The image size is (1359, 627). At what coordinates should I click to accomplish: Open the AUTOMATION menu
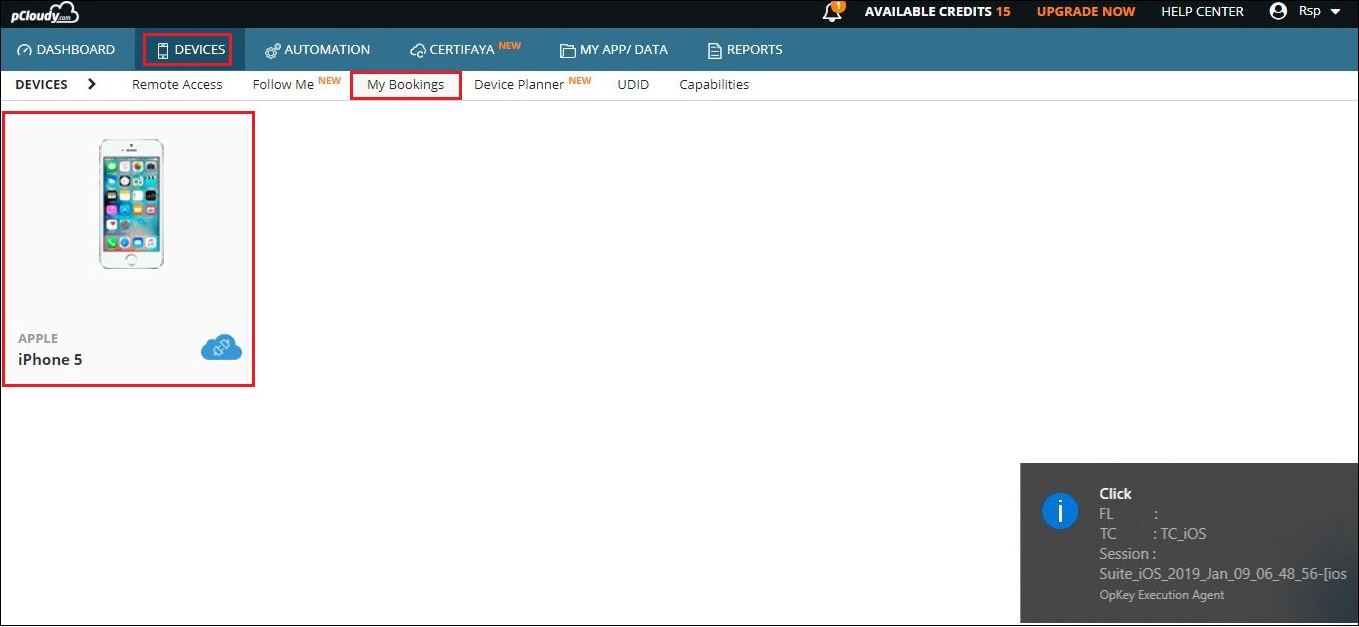pos(318,49)
